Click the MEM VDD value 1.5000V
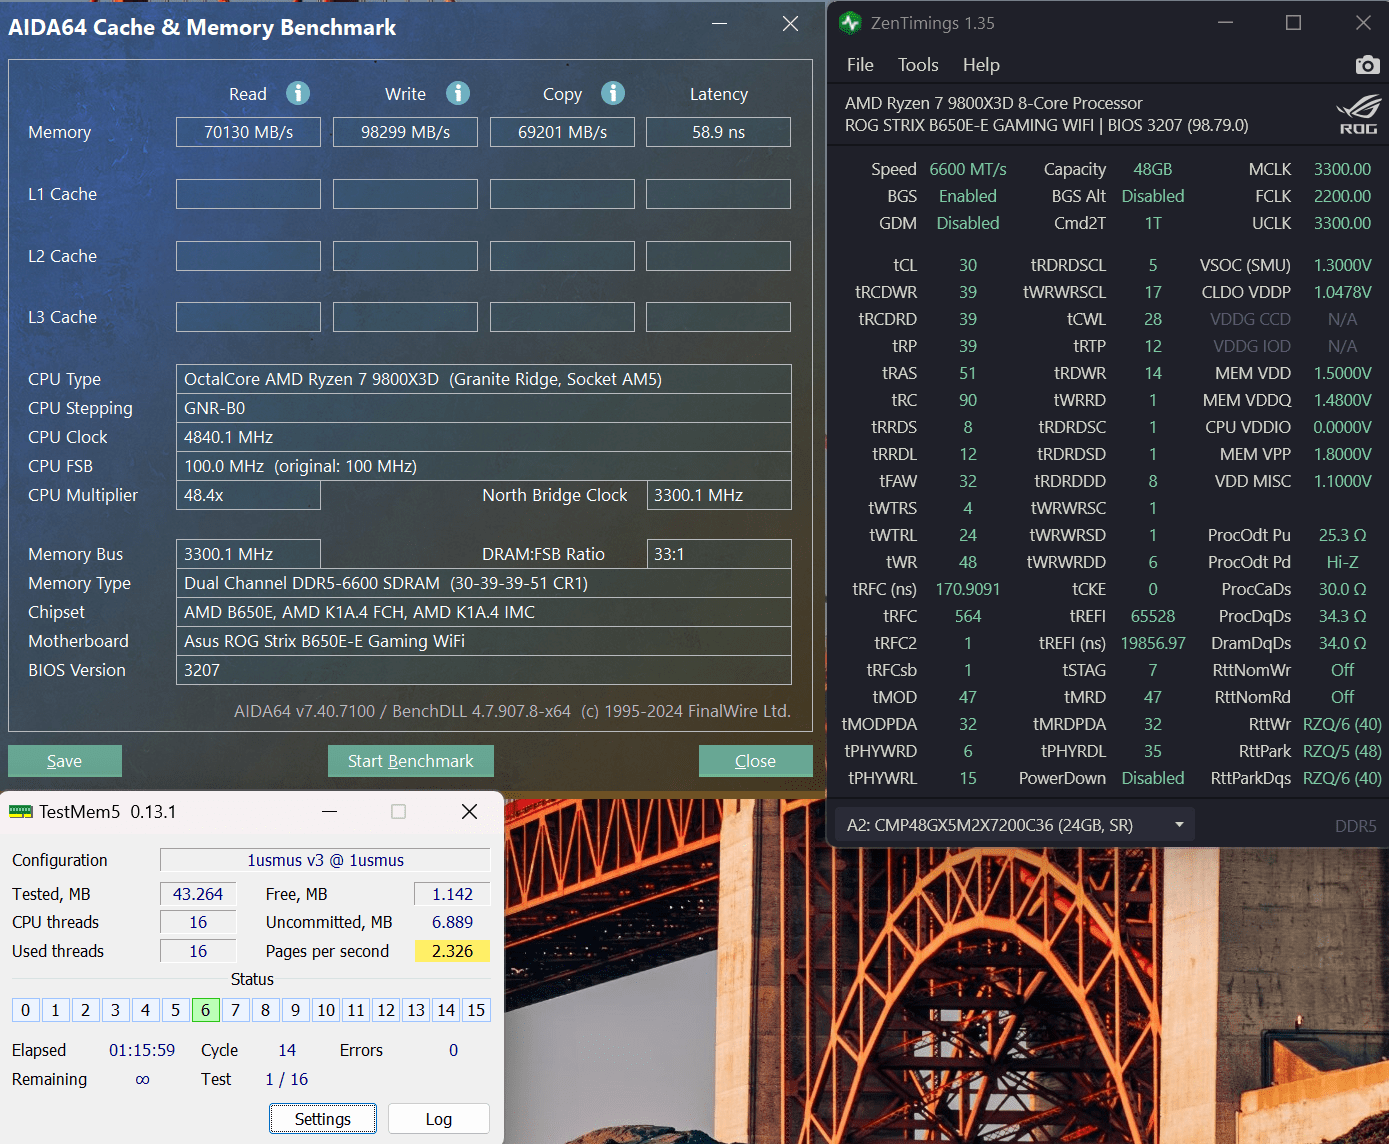 1342,373
